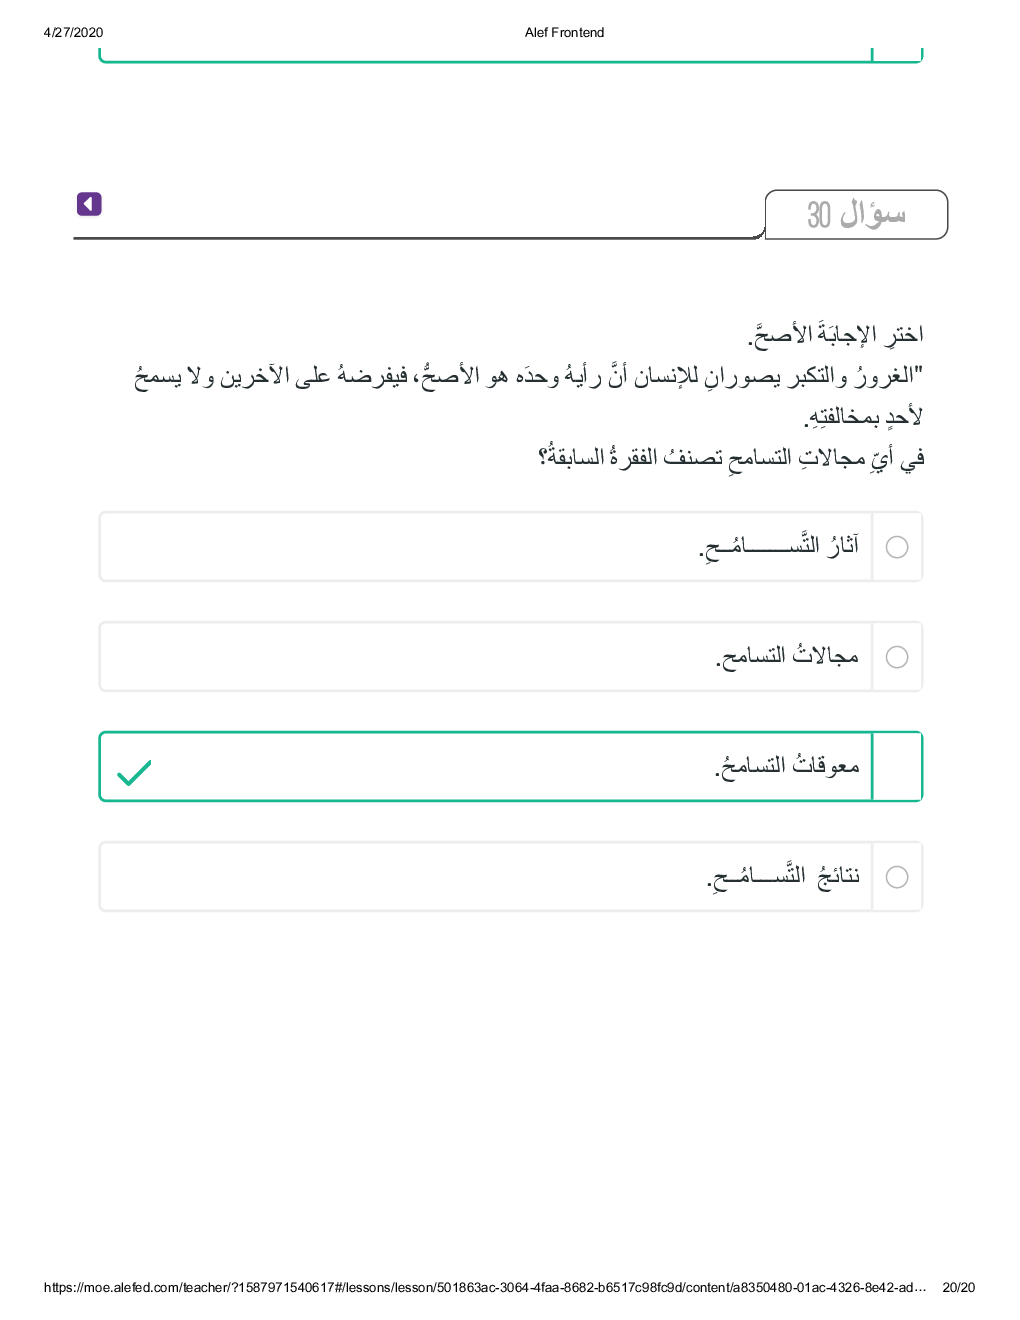1020x1320 pixels.
Task: Click the question line في أي مجالات التسامح
Action: coord(731,458)
